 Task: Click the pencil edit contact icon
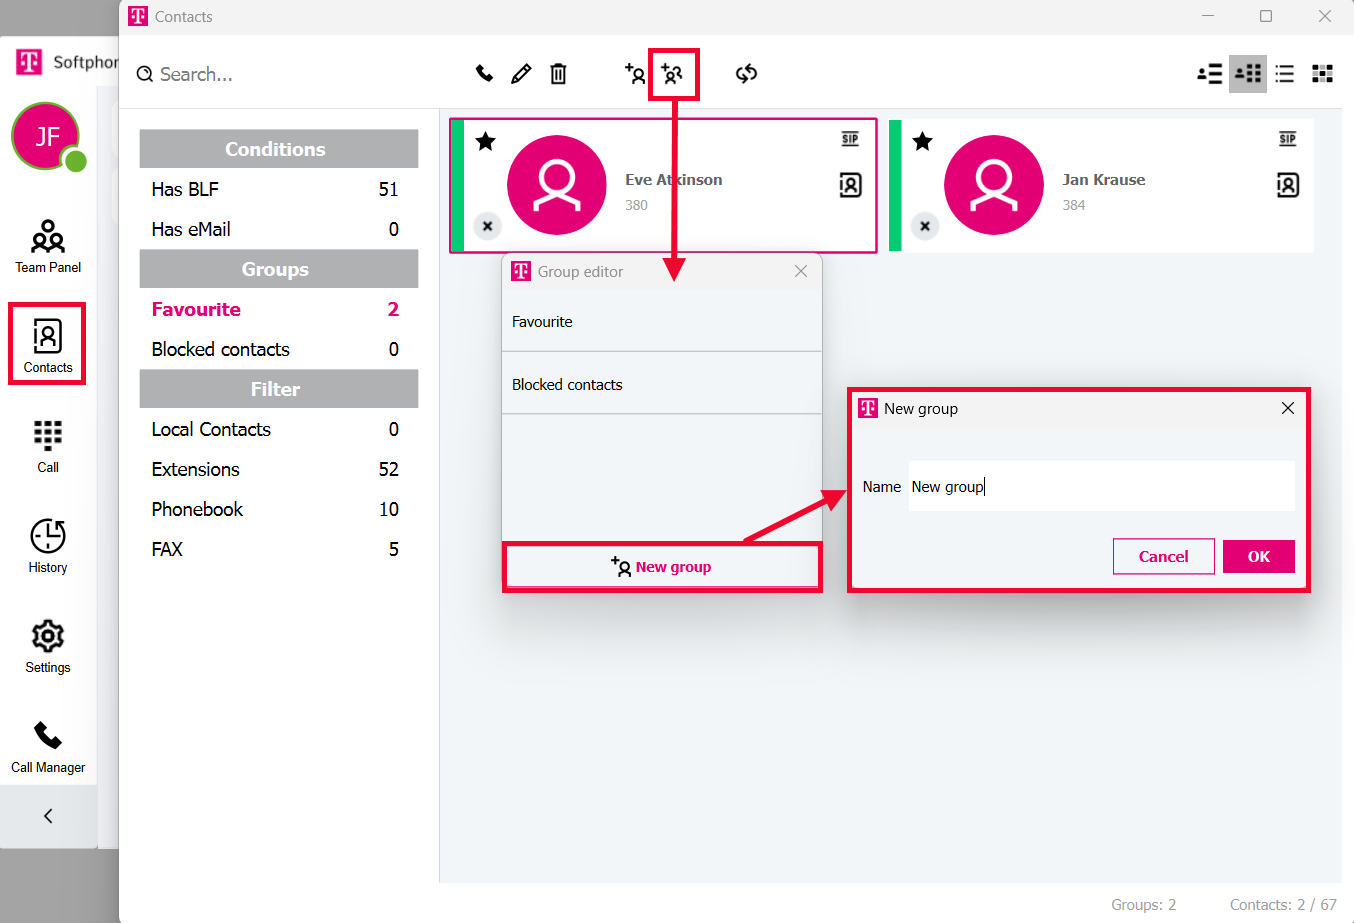tap(521, 74)
